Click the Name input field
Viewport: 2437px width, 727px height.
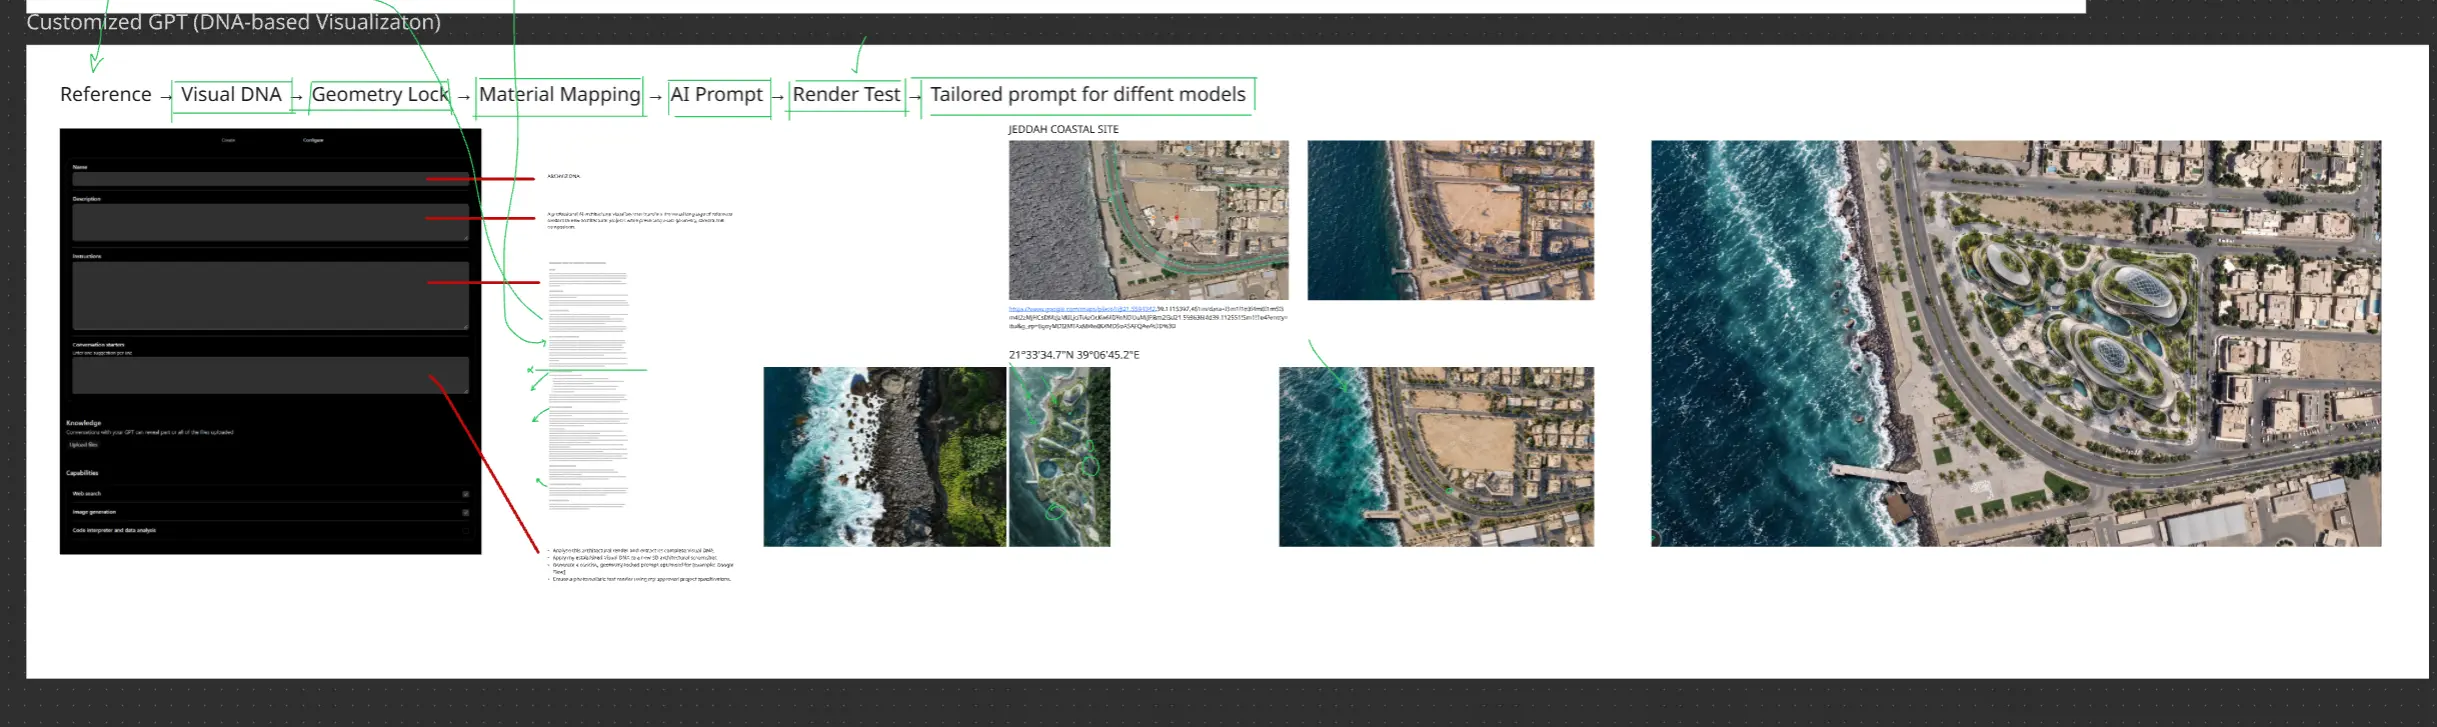pyautogui.click(x=270, y=179)
